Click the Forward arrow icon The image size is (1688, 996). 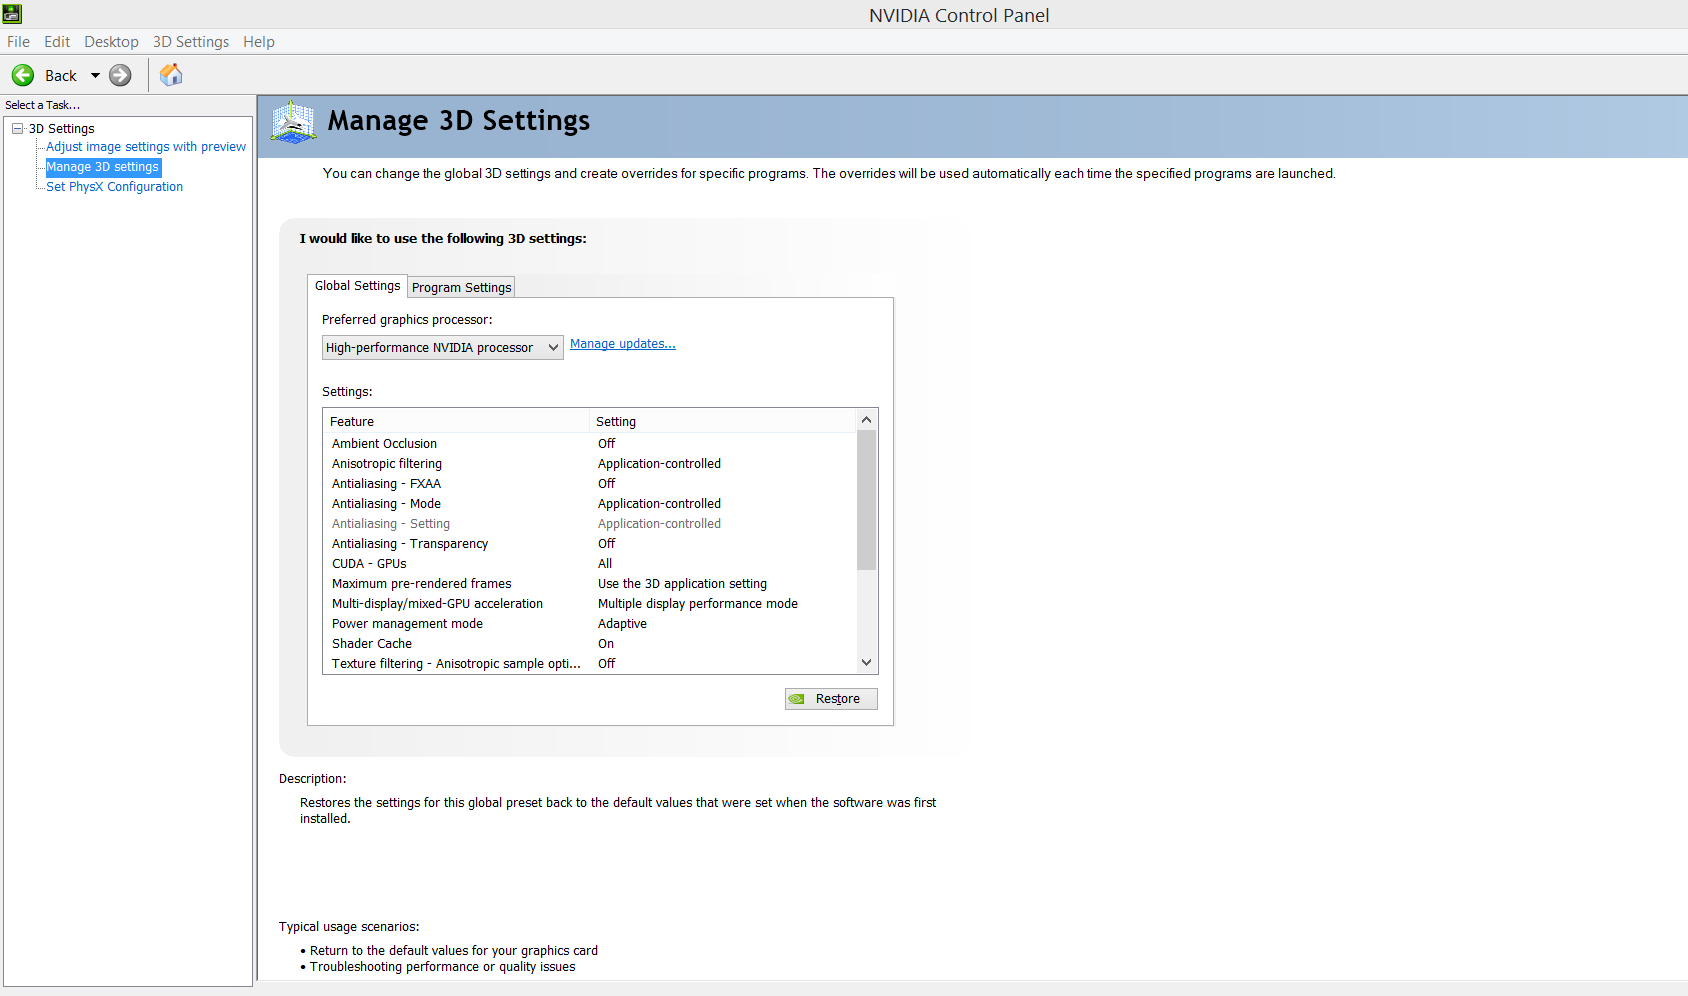pos(120,75)
